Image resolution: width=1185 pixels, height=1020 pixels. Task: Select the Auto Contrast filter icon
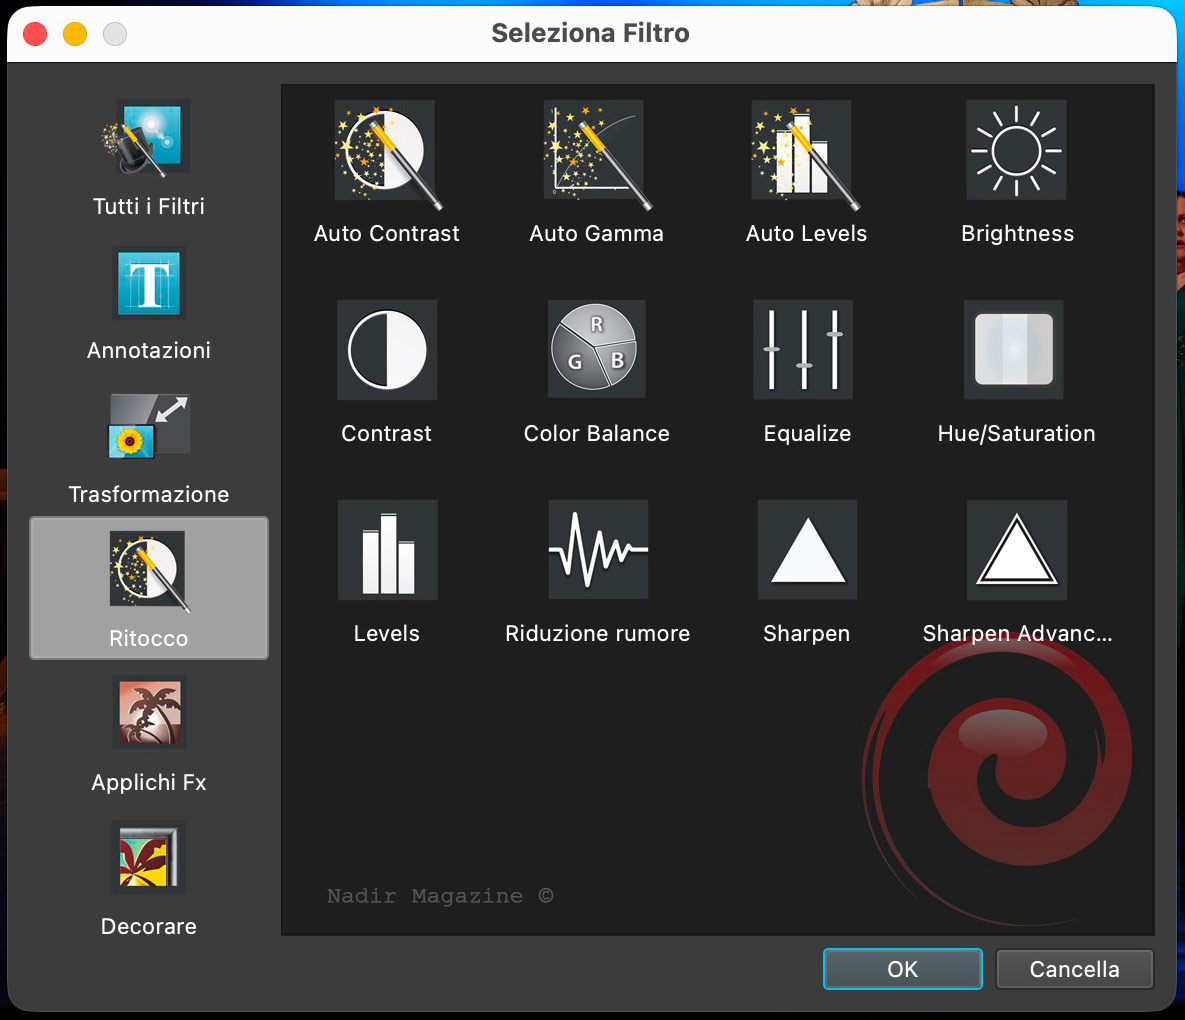(386, 151)
